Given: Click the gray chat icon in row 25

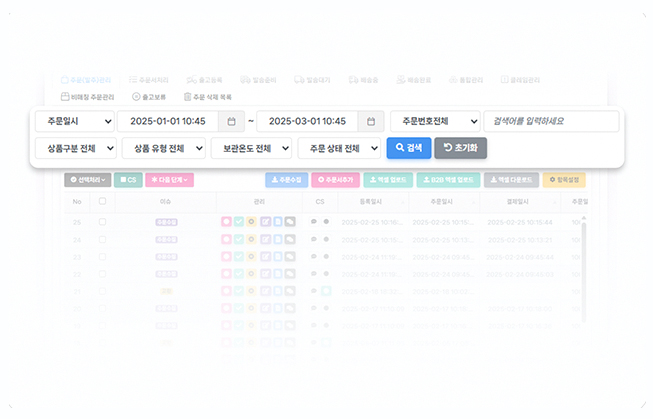Looking at the screenshot, I should click(x=290, y=222).
